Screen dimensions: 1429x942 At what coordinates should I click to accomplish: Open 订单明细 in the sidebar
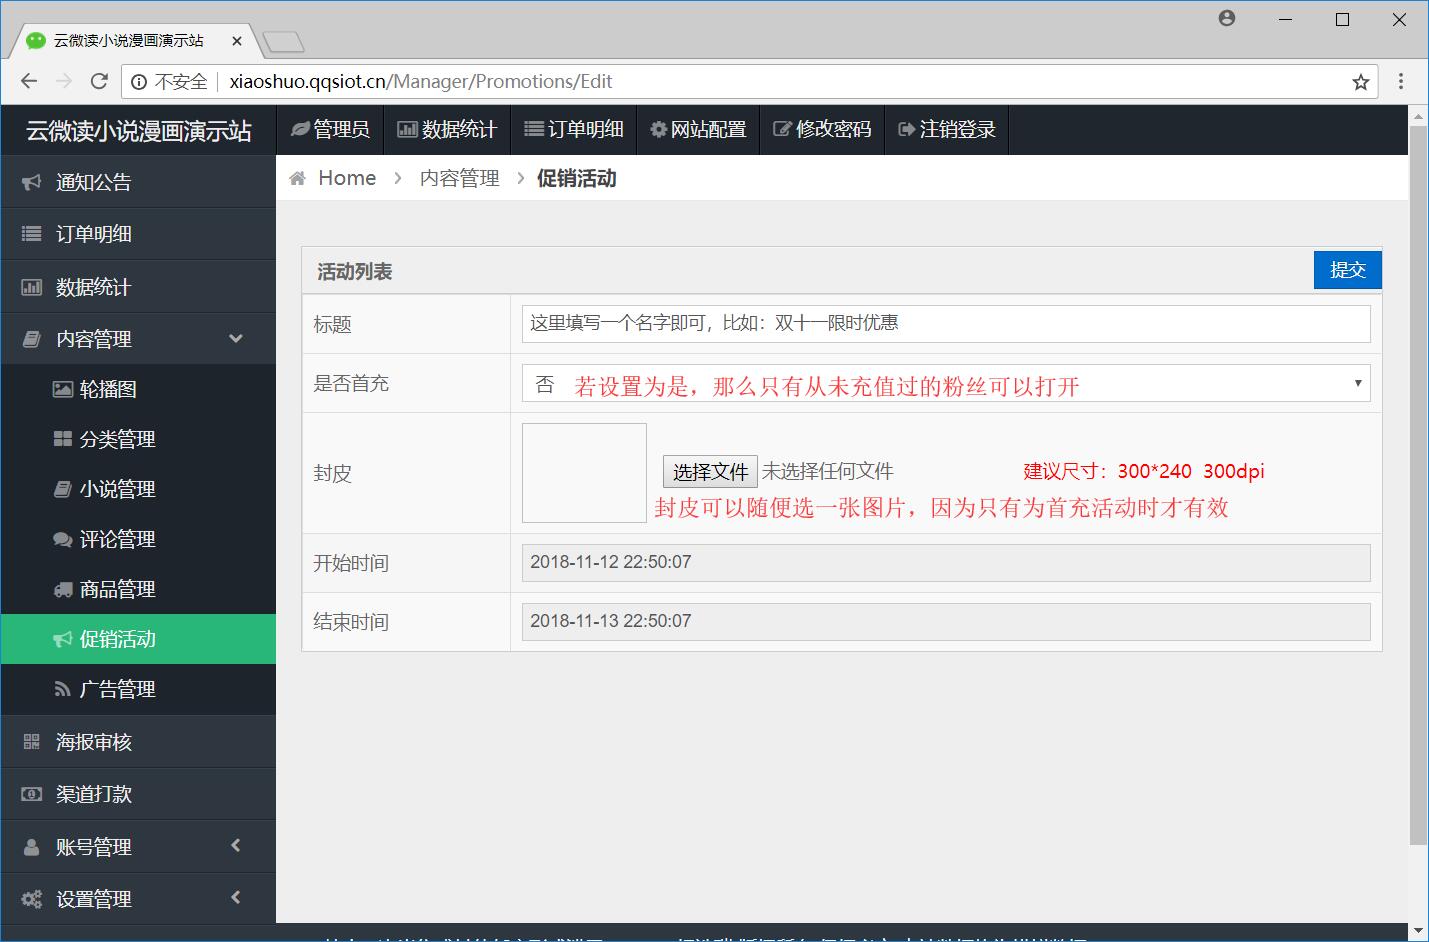(x=138, y=234)
